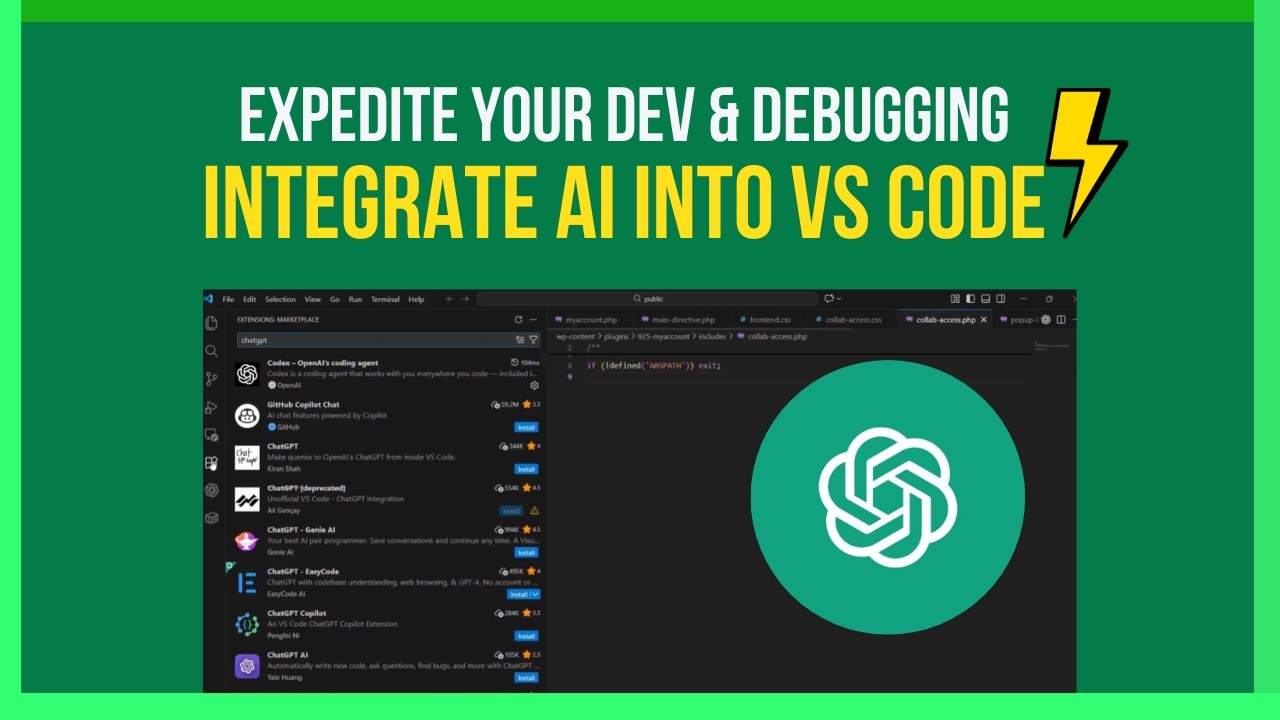1280x720 pixels.
Task: Click the ChatGPT icon in editor actions
Action: (1046, 320)
